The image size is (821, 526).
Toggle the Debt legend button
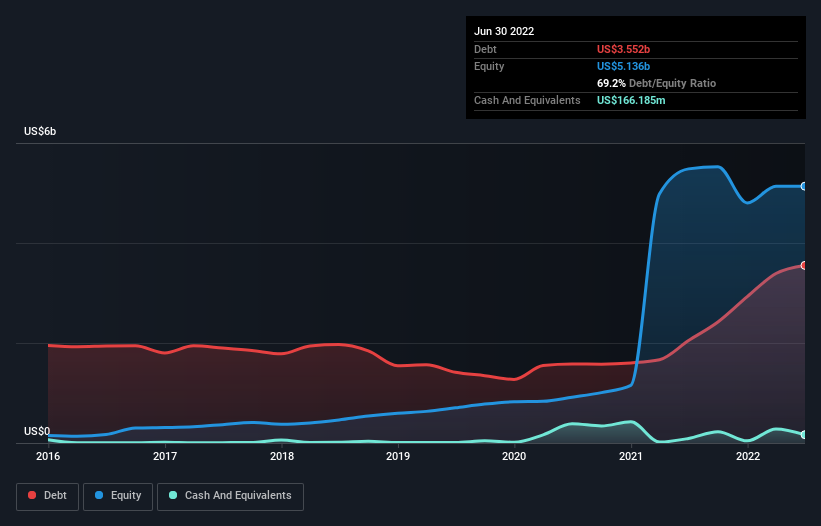click(47, 496)
